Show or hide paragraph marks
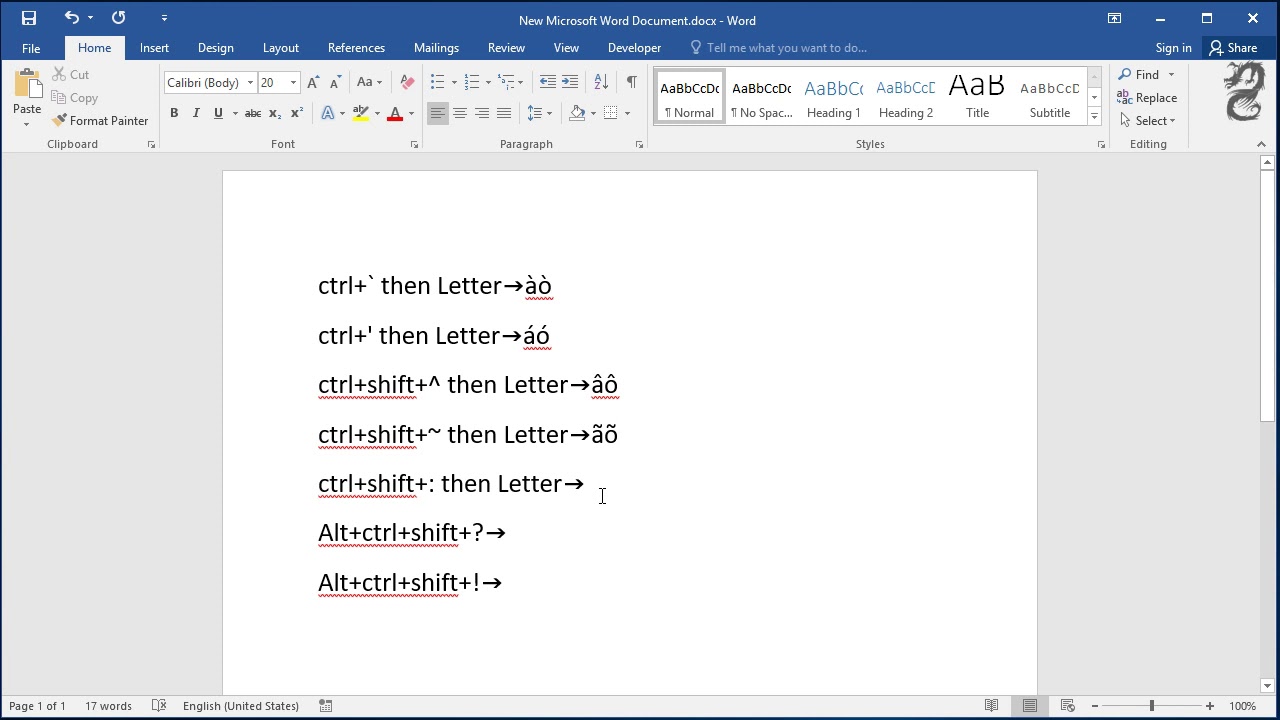 click(x=631, y=83)
